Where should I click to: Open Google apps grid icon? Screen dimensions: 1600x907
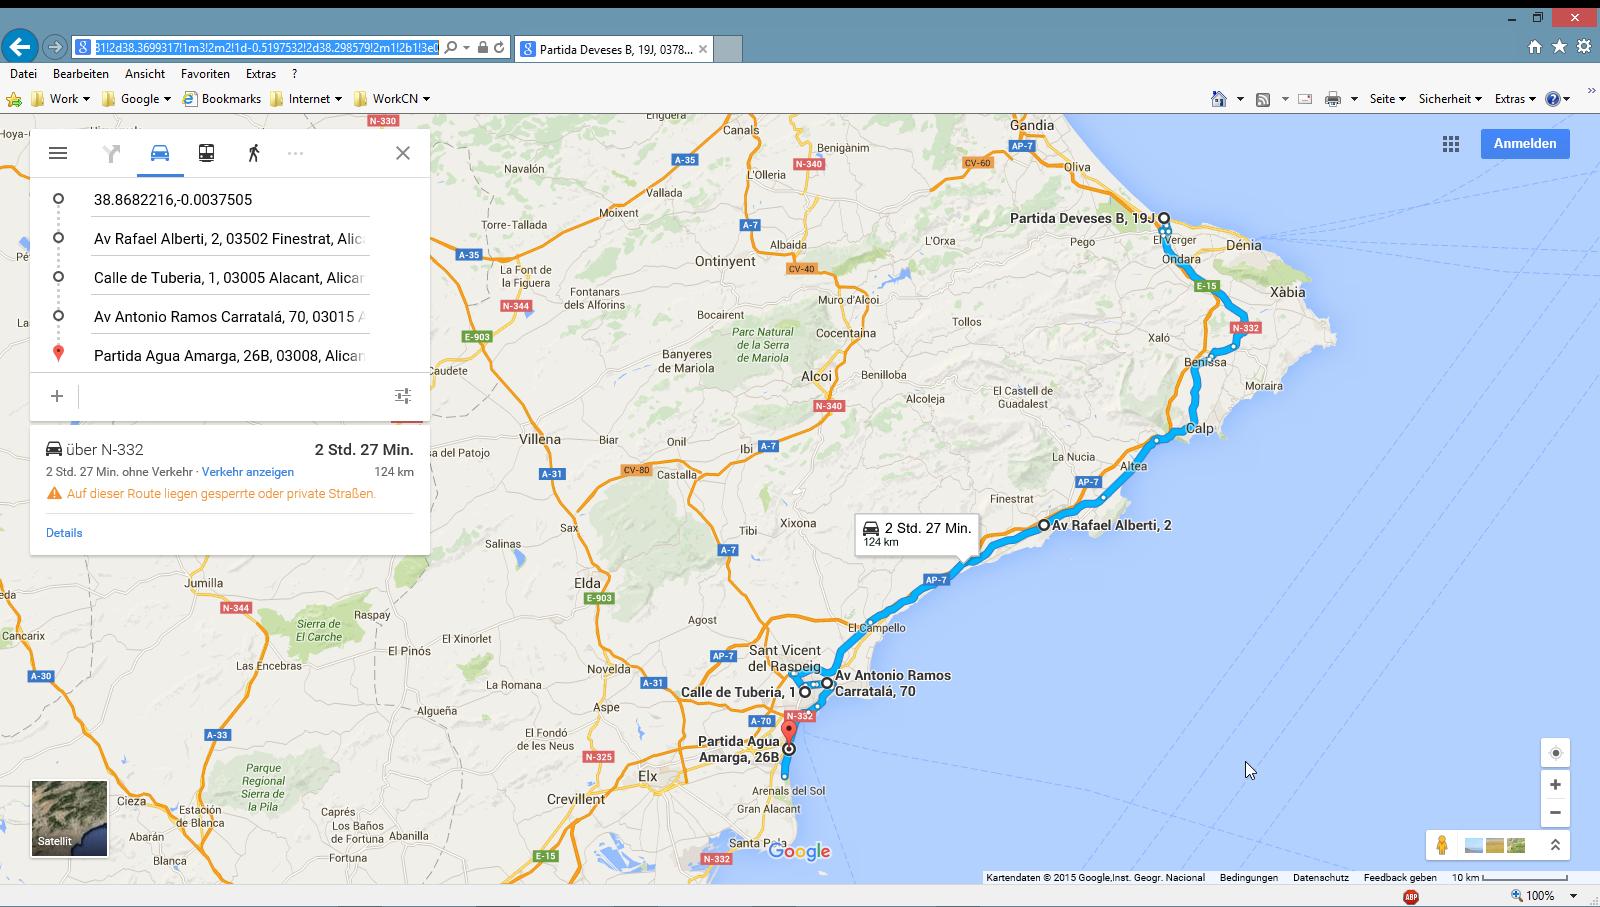click(x=1451, y=144)
